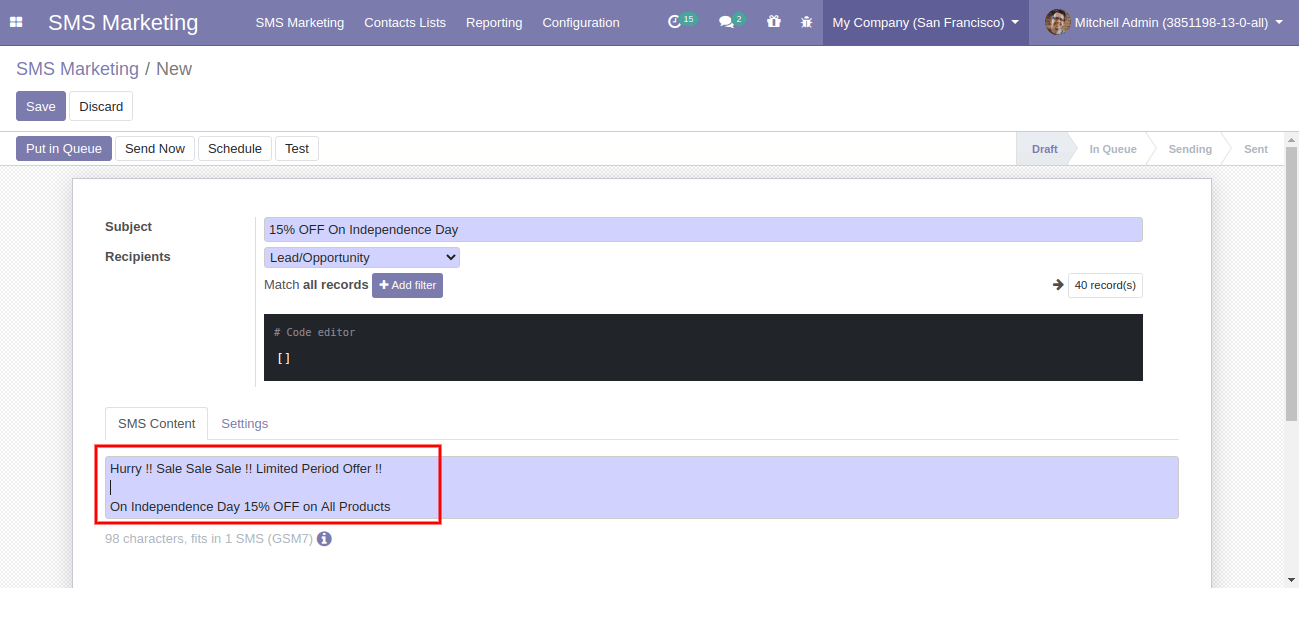This screenshot has width=1299, height=637.
Task: Open the 40 record(s) button
Action: click(1105, 285)
